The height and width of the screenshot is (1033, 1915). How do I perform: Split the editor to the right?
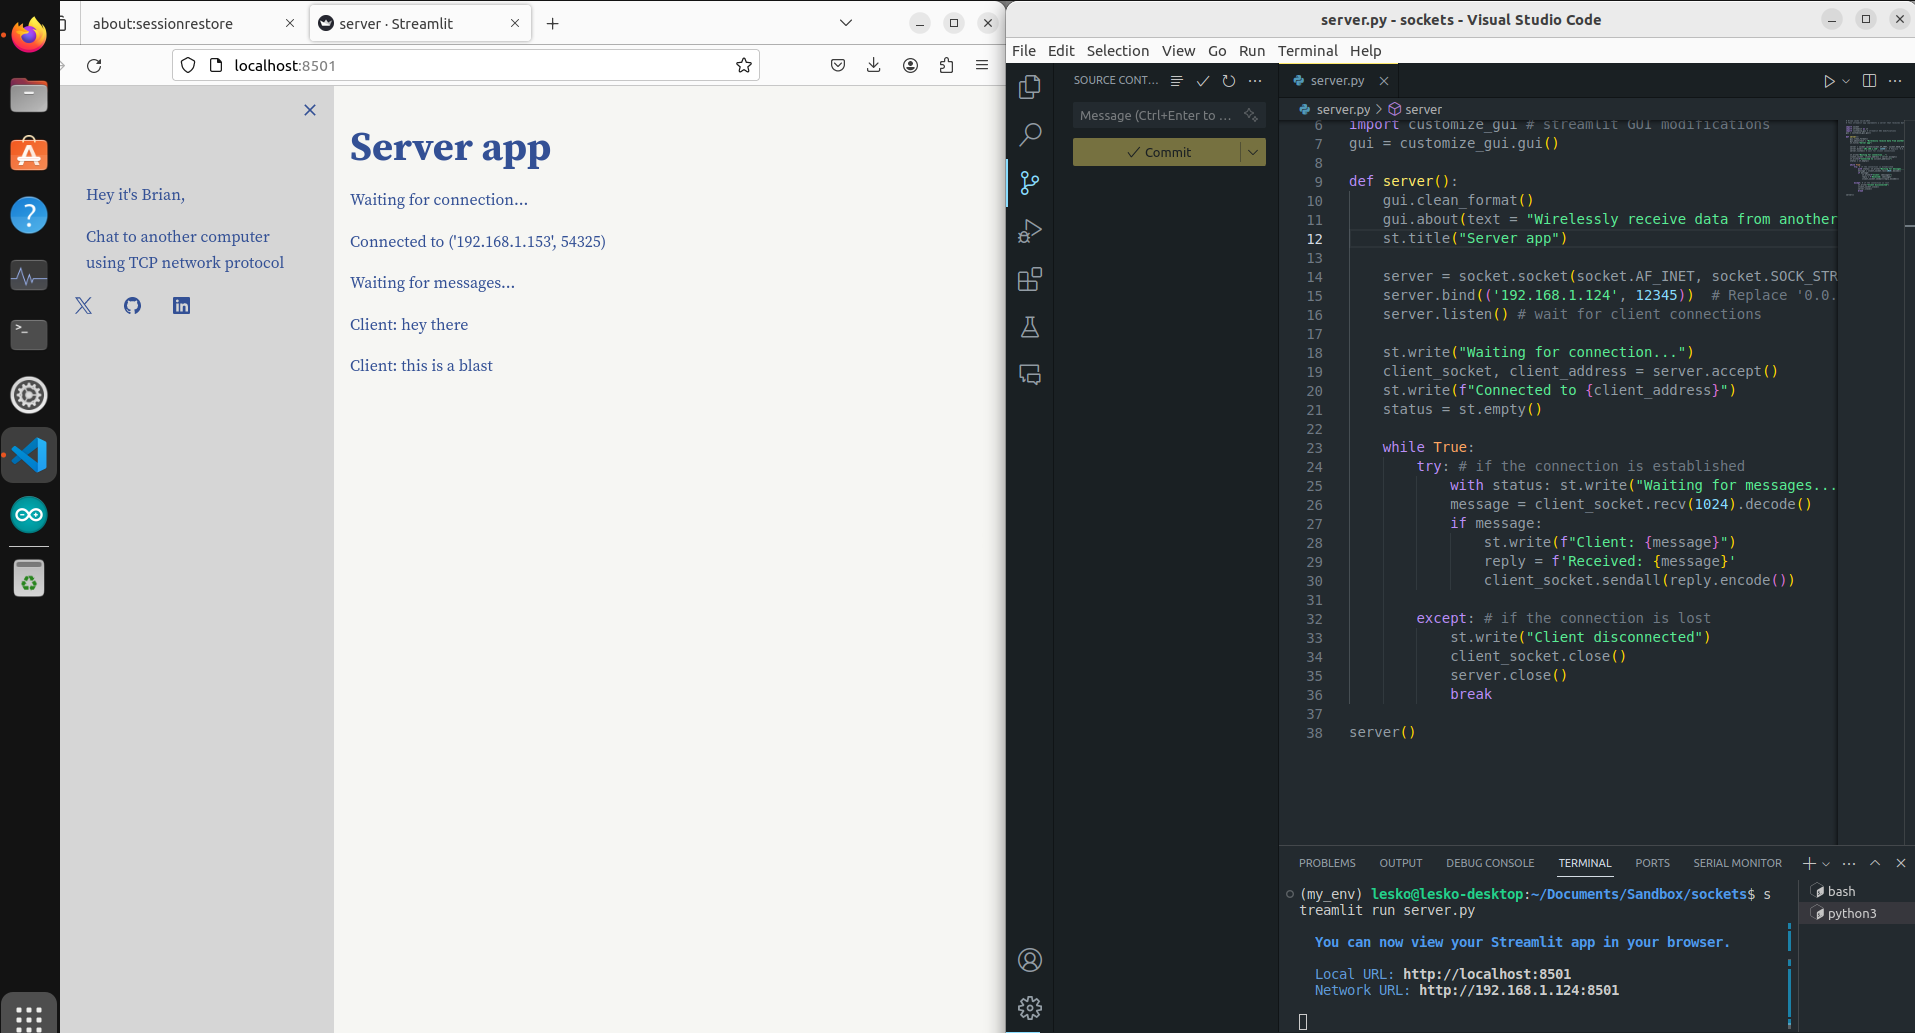[x=1869, y=81]
